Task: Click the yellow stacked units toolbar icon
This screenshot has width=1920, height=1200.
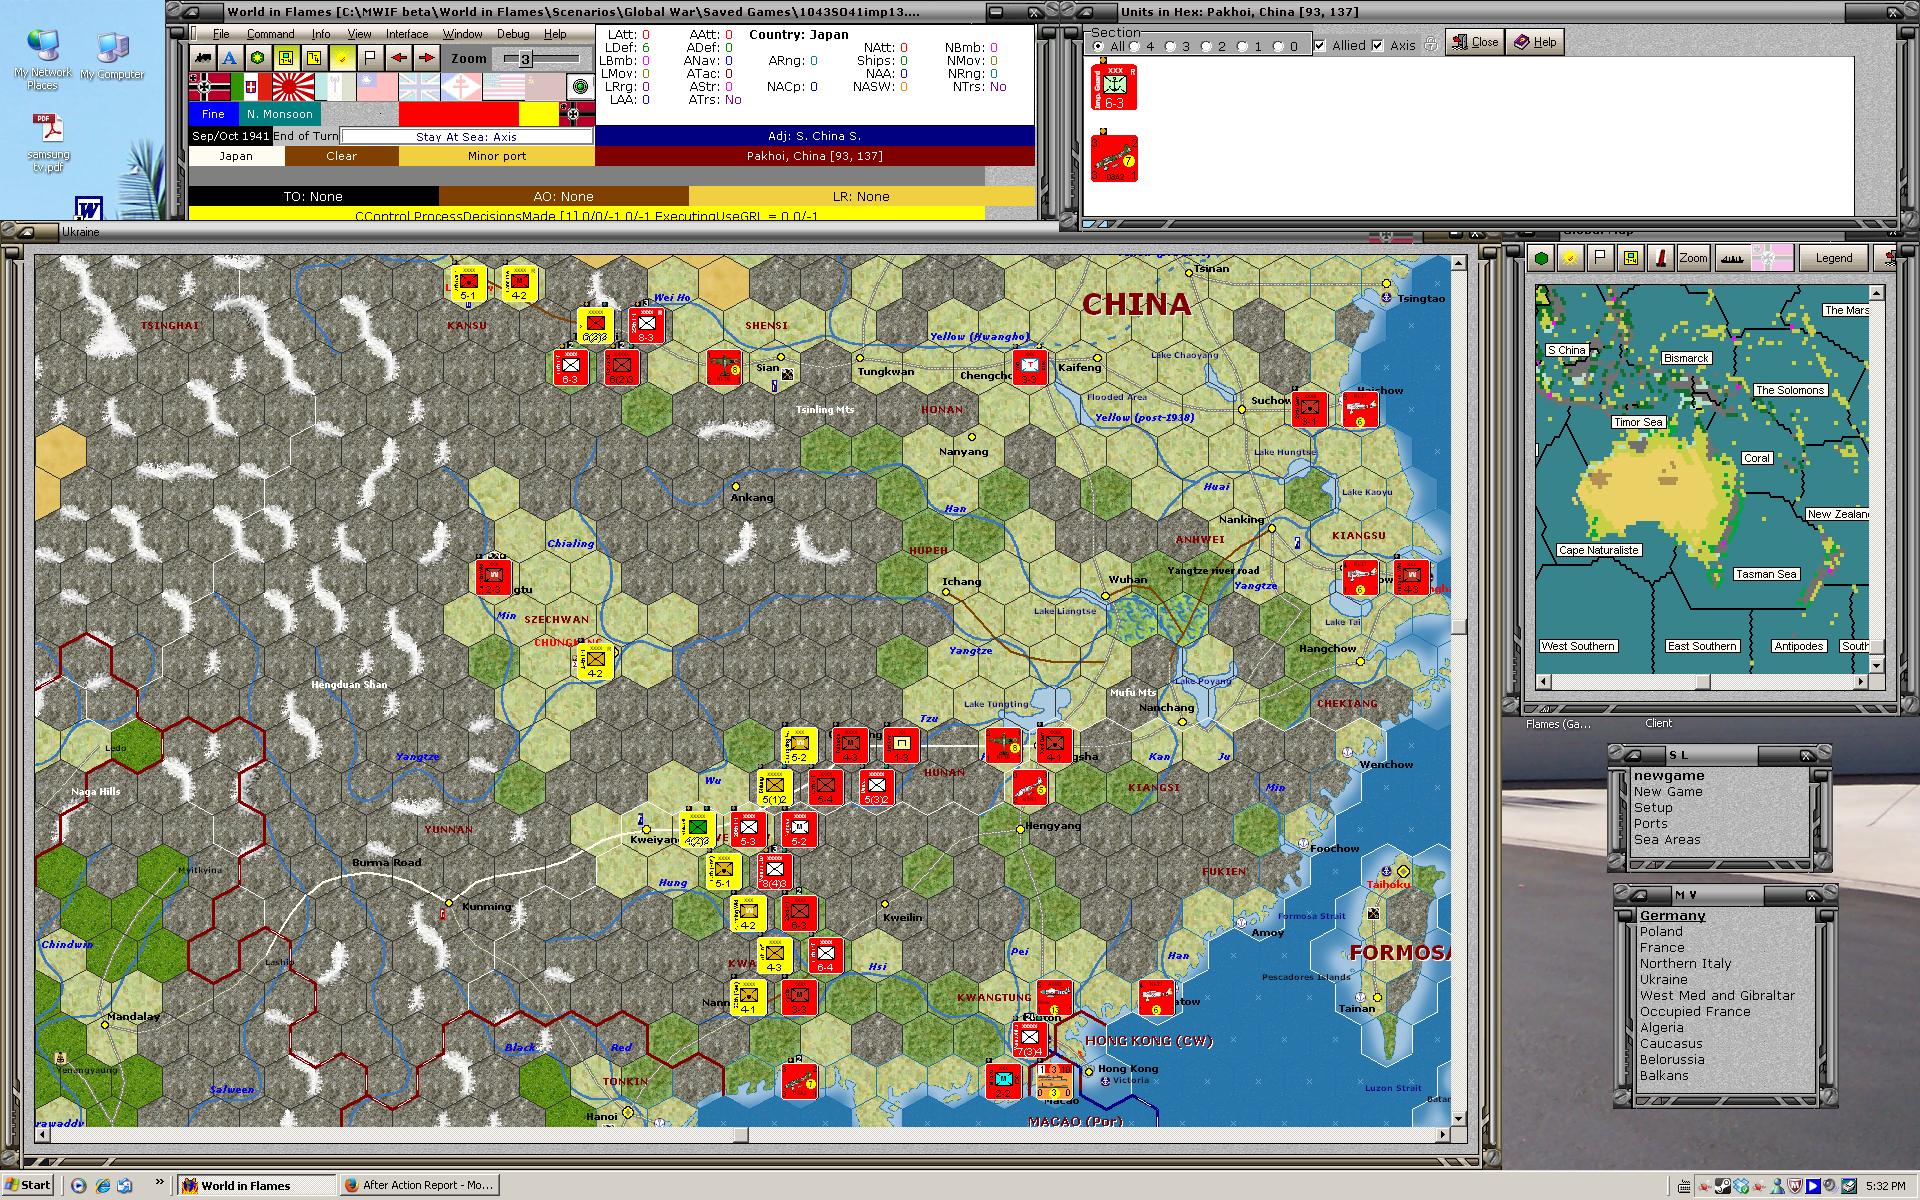Action: (x=314, y=58)
